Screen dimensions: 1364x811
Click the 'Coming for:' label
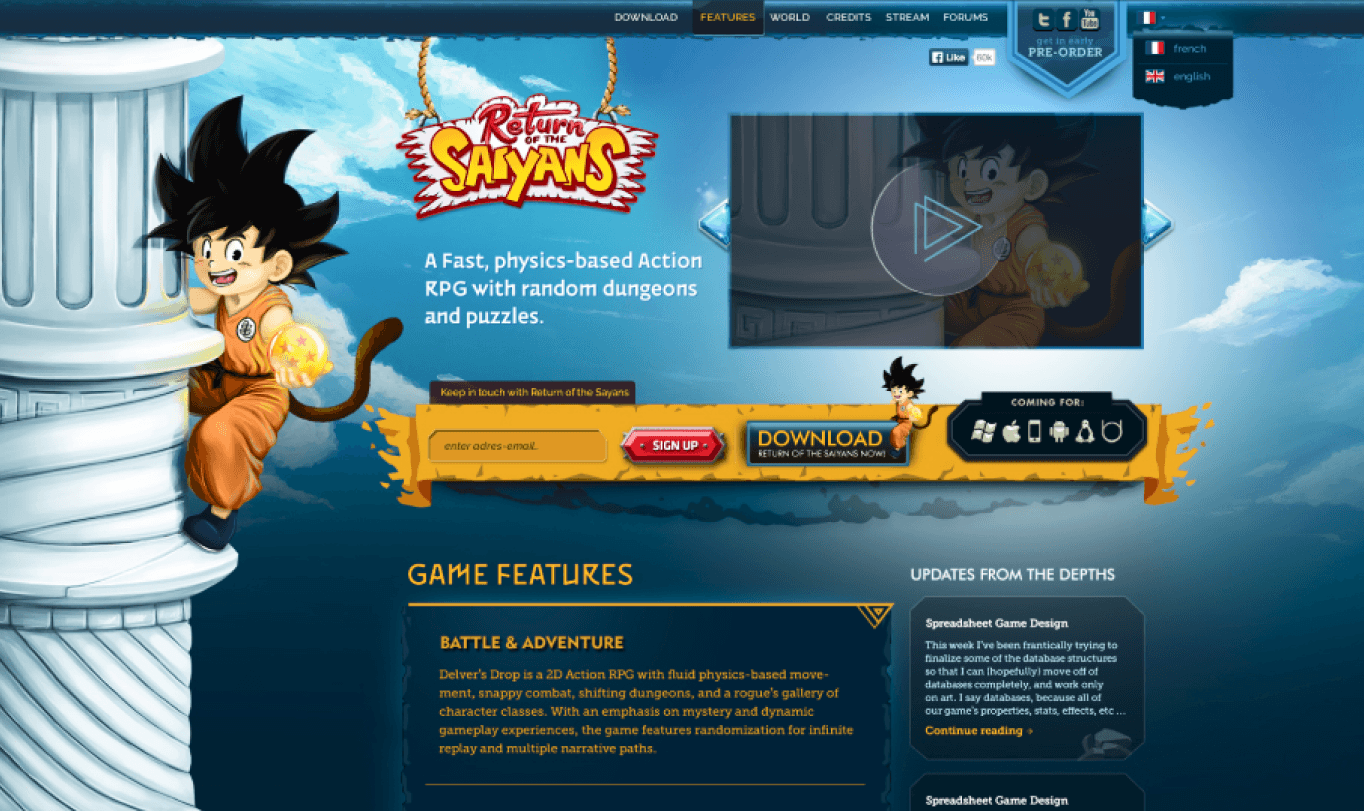tap(1047, 402)
